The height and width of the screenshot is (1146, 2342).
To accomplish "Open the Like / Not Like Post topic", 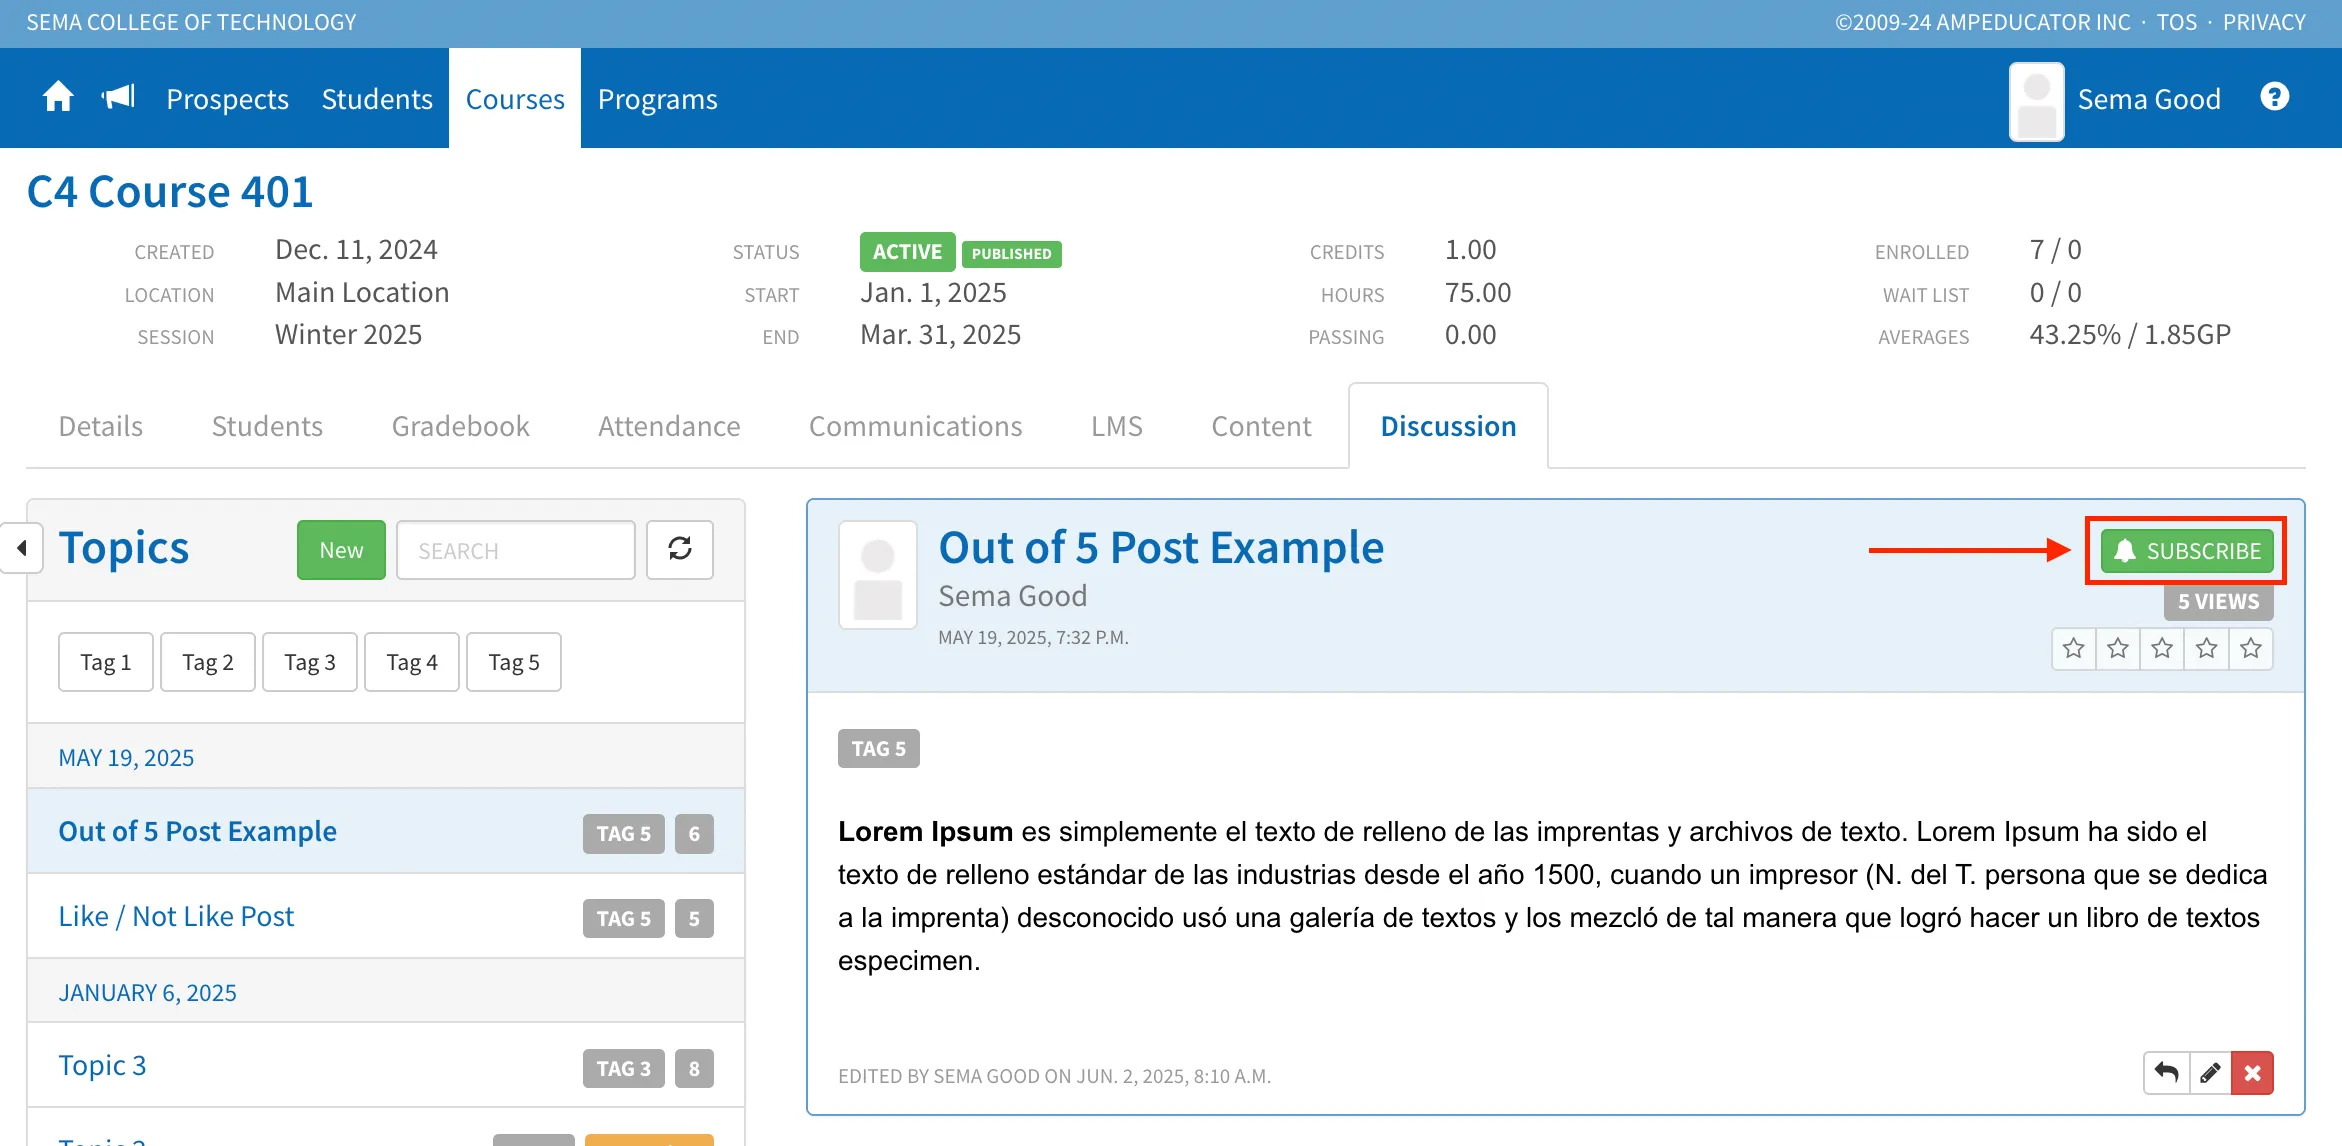I will coord(176,916).
